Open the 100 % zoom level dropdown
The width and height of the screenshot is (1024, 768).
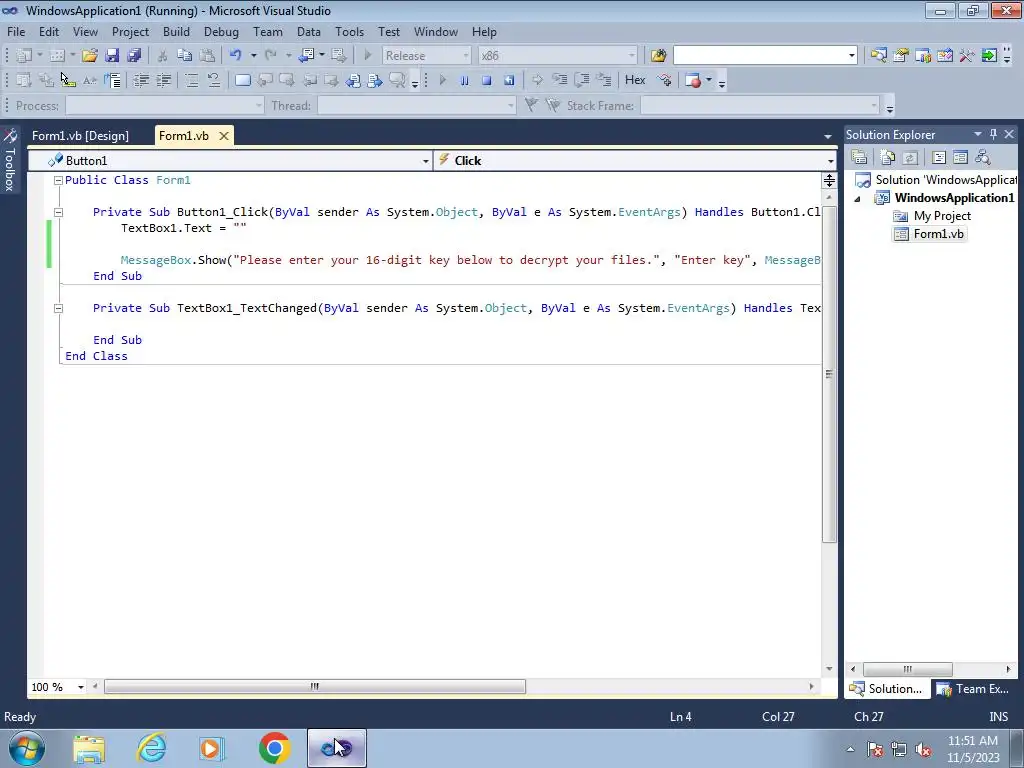[81, 687]
